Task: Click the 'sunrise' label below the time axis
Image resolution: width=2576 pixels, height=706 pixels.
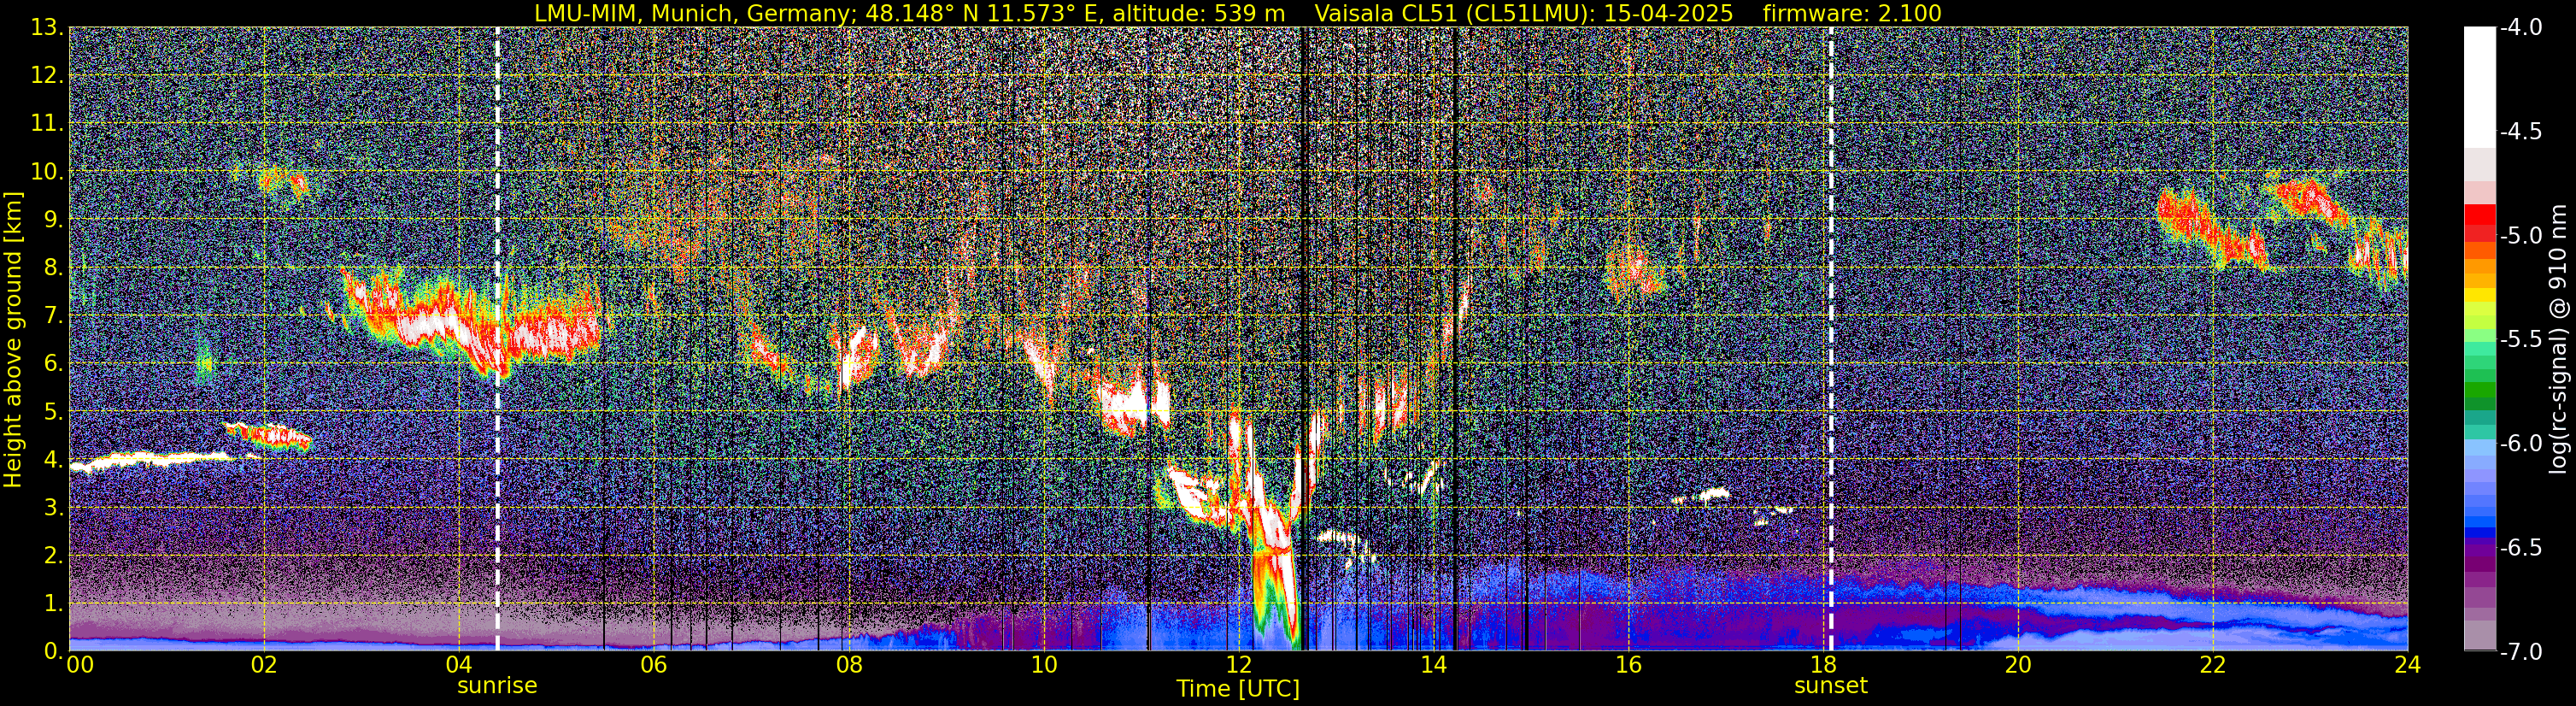Action: click(497, 686)
